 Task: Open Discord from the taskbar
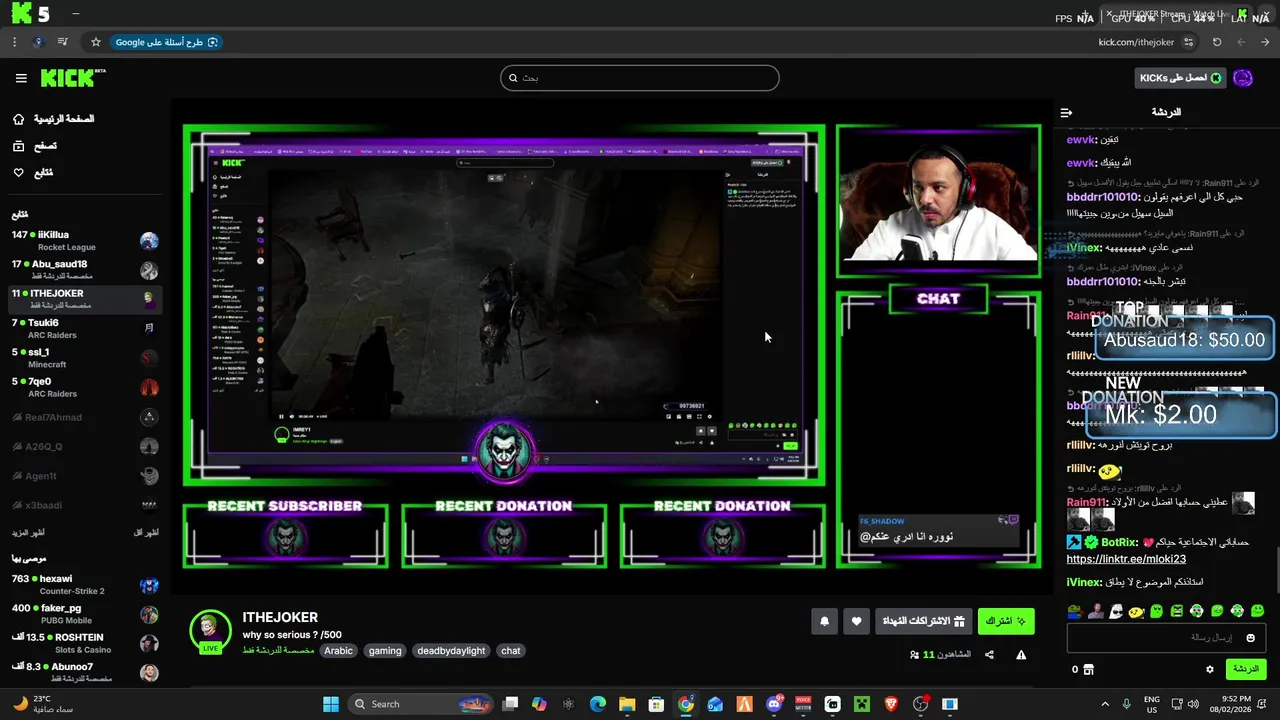point(774,704)
